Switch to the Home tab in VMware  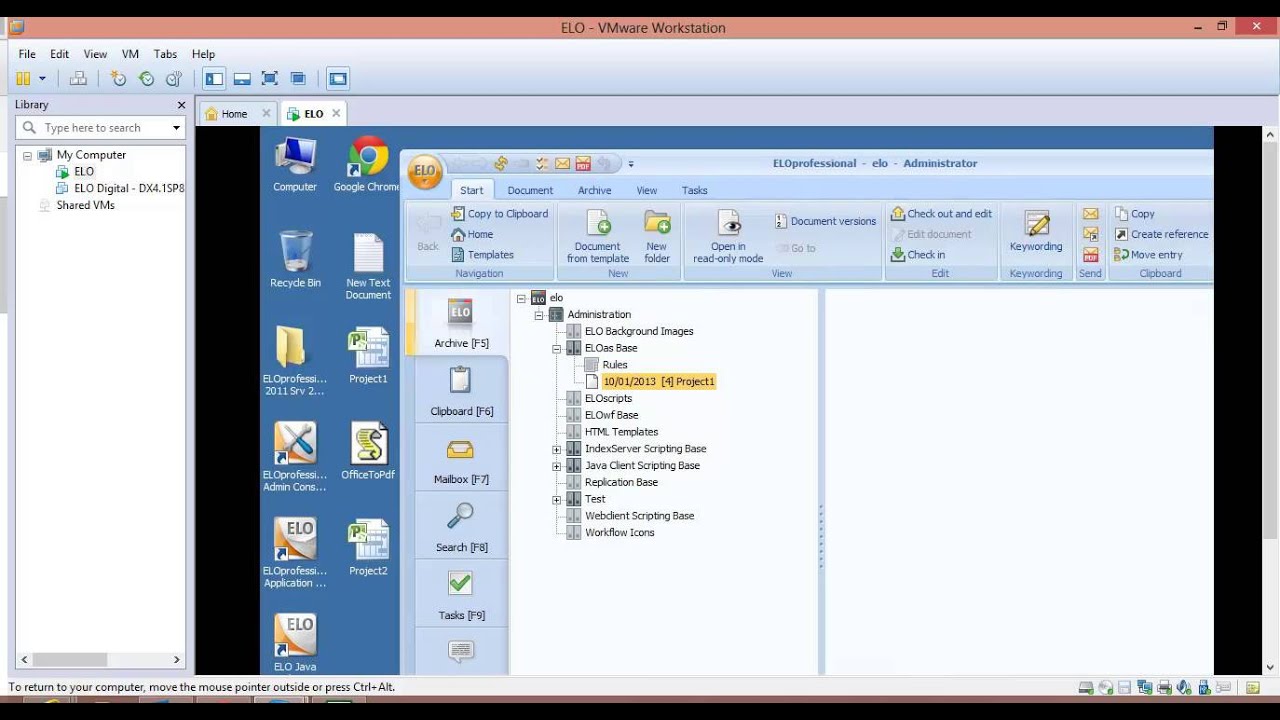234,114
